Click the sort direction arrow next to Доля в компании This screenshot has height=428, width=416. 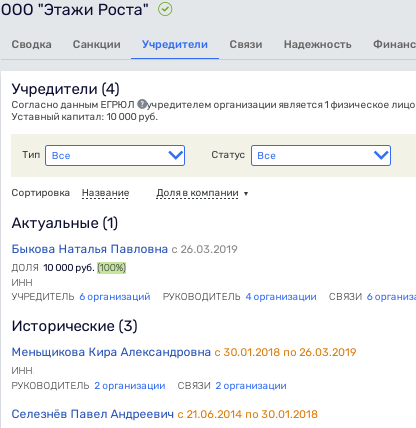point(246,194)
